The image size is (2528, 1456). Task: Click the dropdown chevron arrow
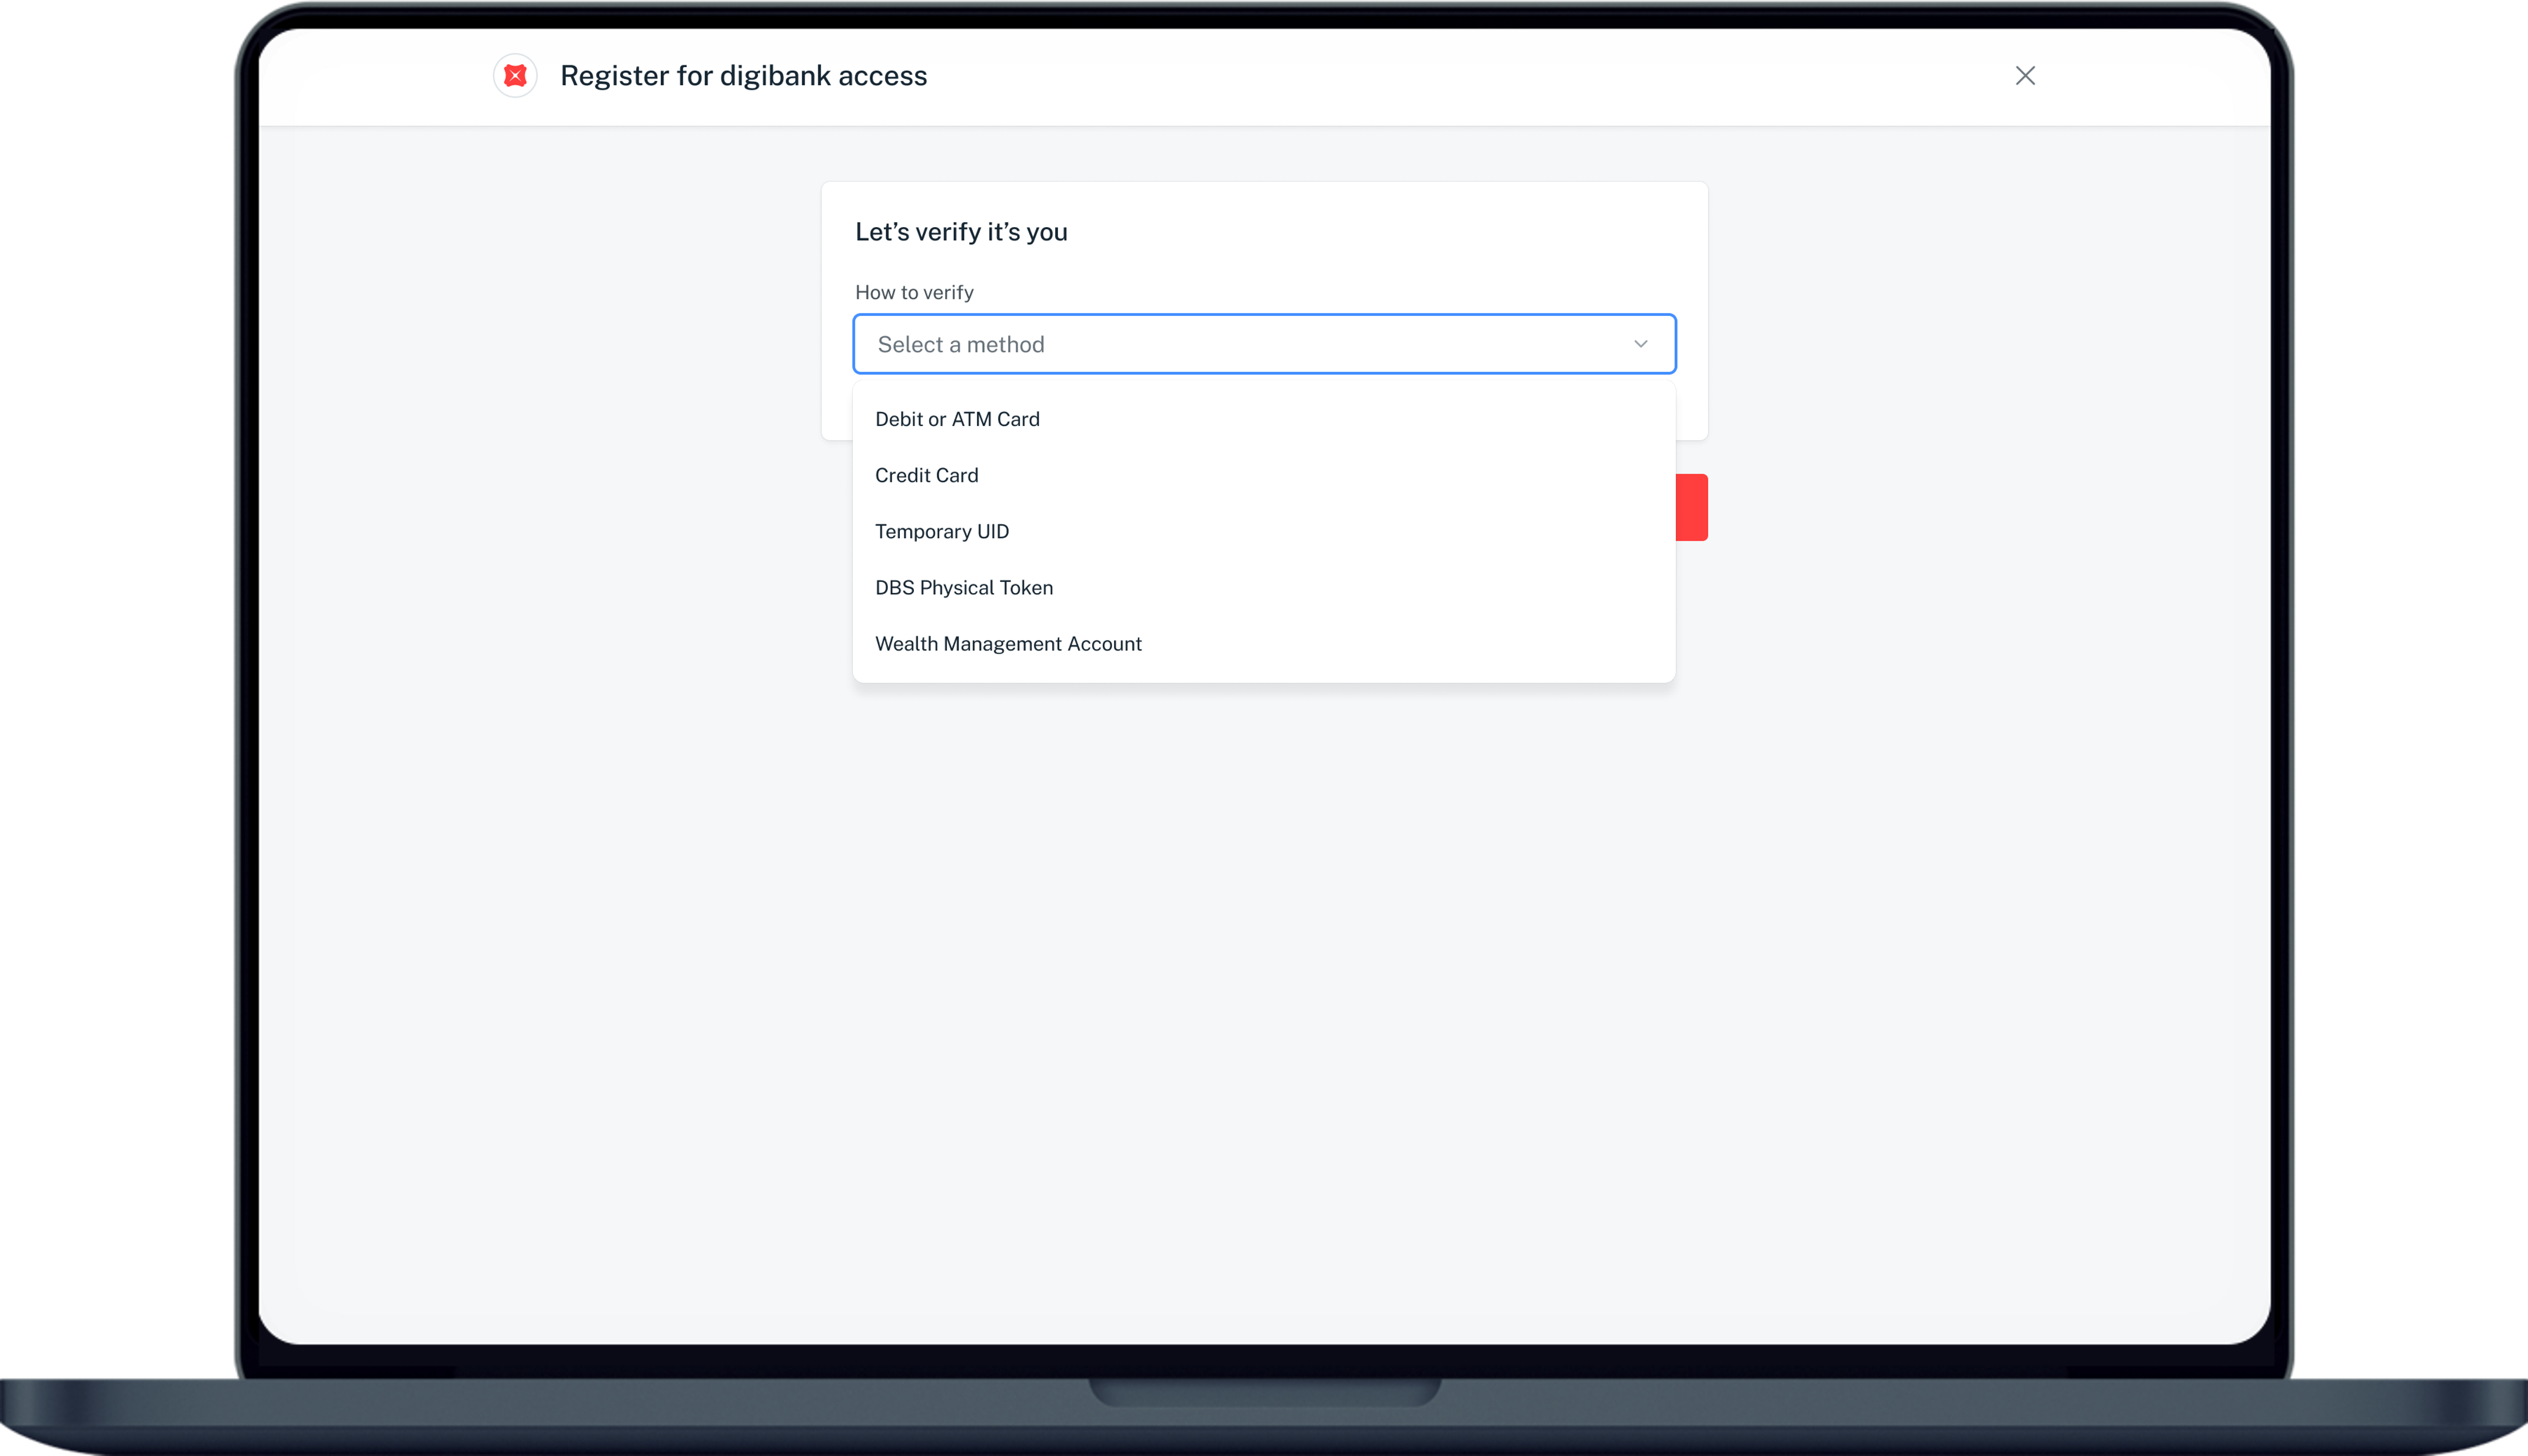[x=1640, y=344]
